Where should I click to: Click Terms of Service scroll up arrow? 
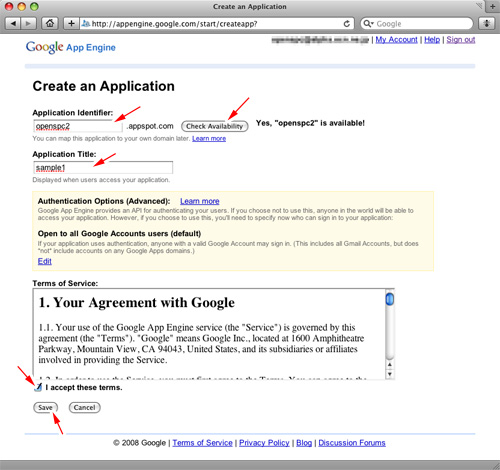(389, 365)
